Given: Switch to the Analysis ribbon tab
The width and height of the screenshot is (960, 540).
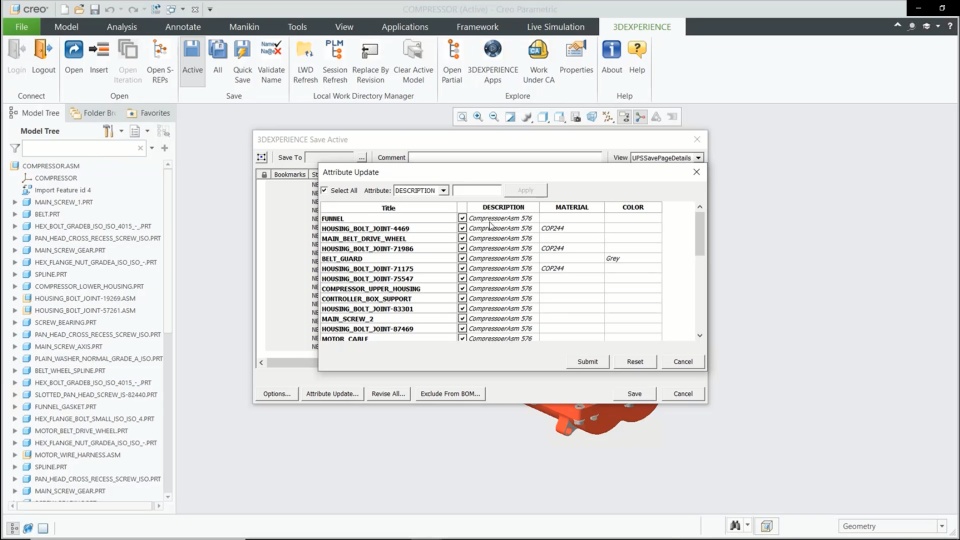Looking at the screenshot, I should (x=122, y=27).
